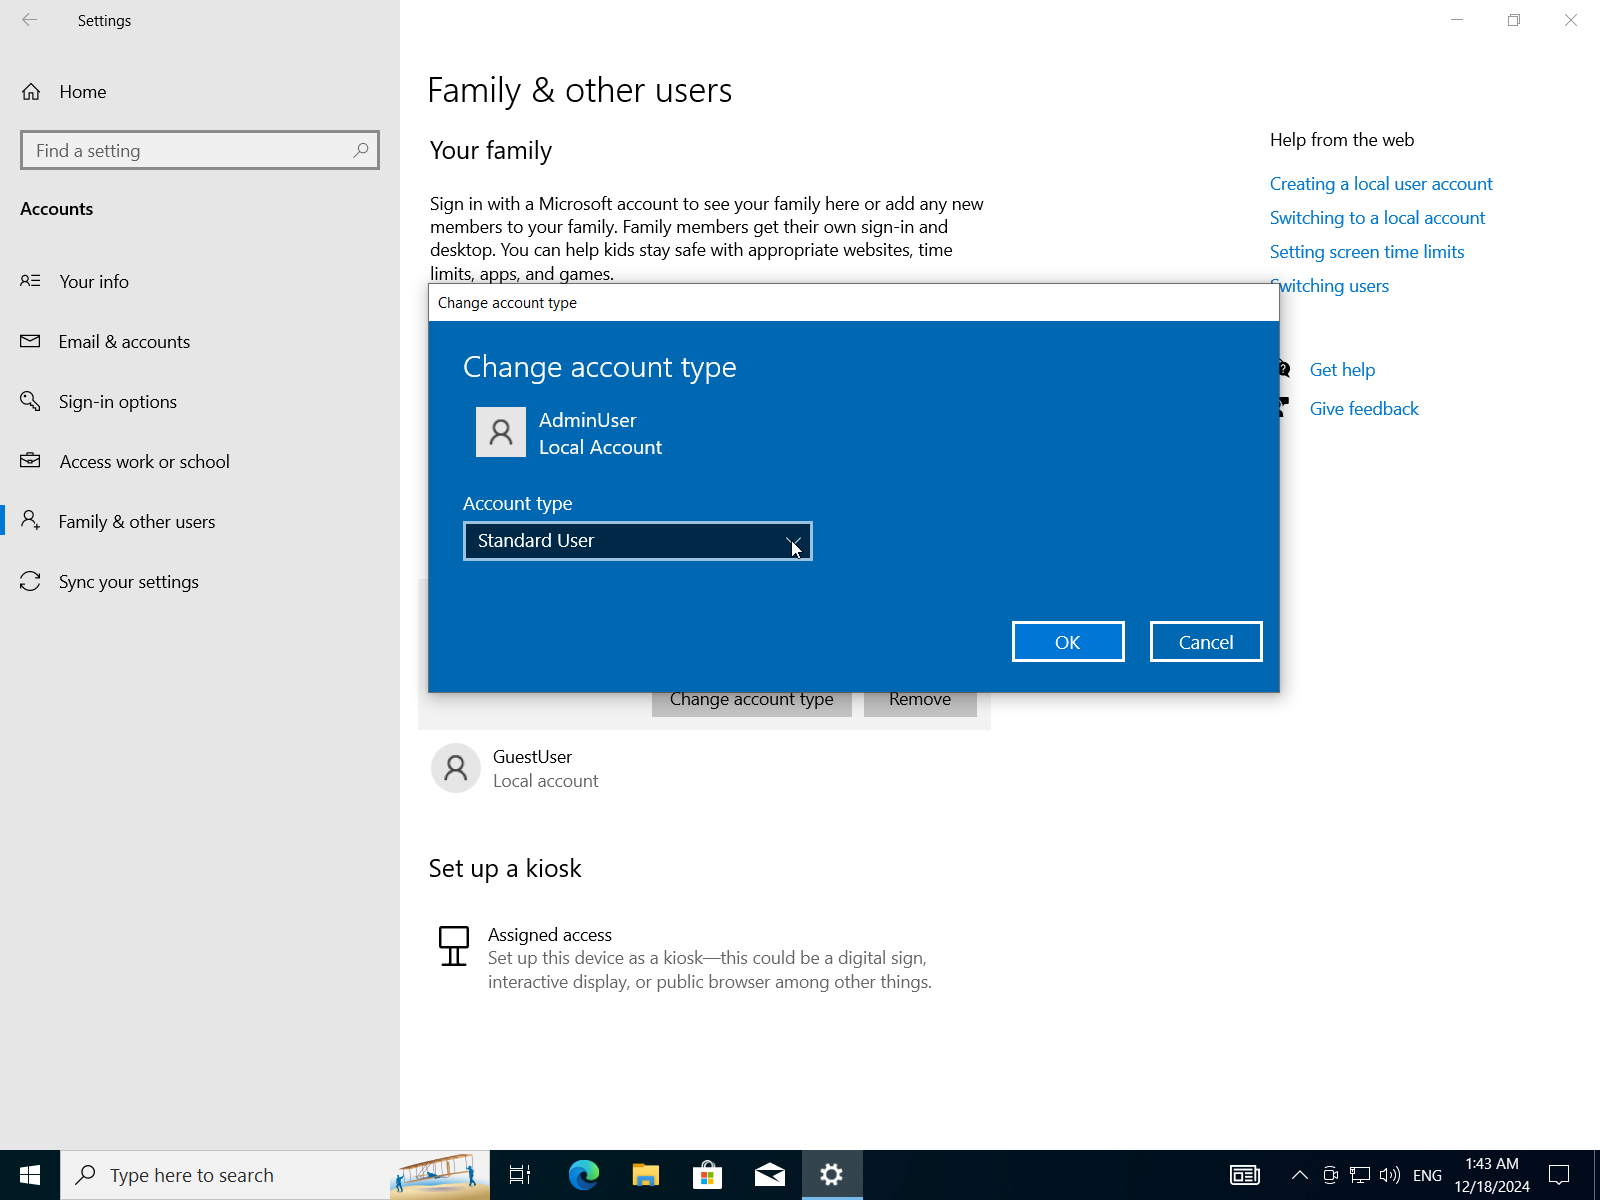
Task: Open Assigned access kiosk setup
Action: click(x=550, y=935)
